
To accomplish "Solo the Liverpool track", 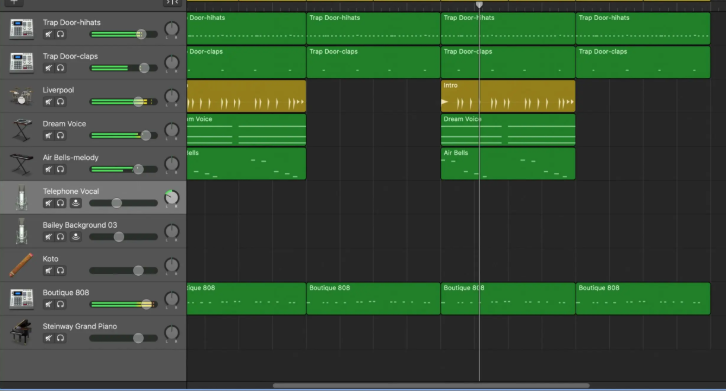I will (61, 102).
